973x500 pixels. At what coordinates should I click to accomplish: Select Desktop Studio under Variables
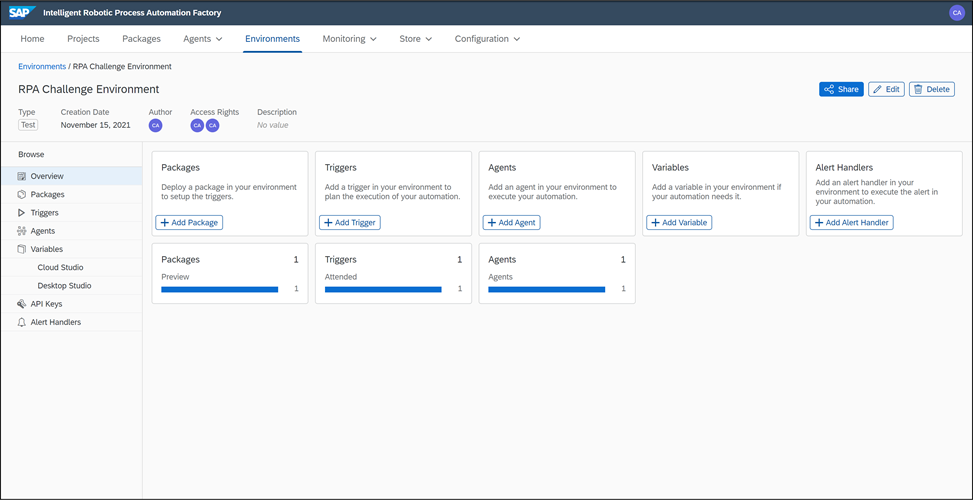coord(71,286)
